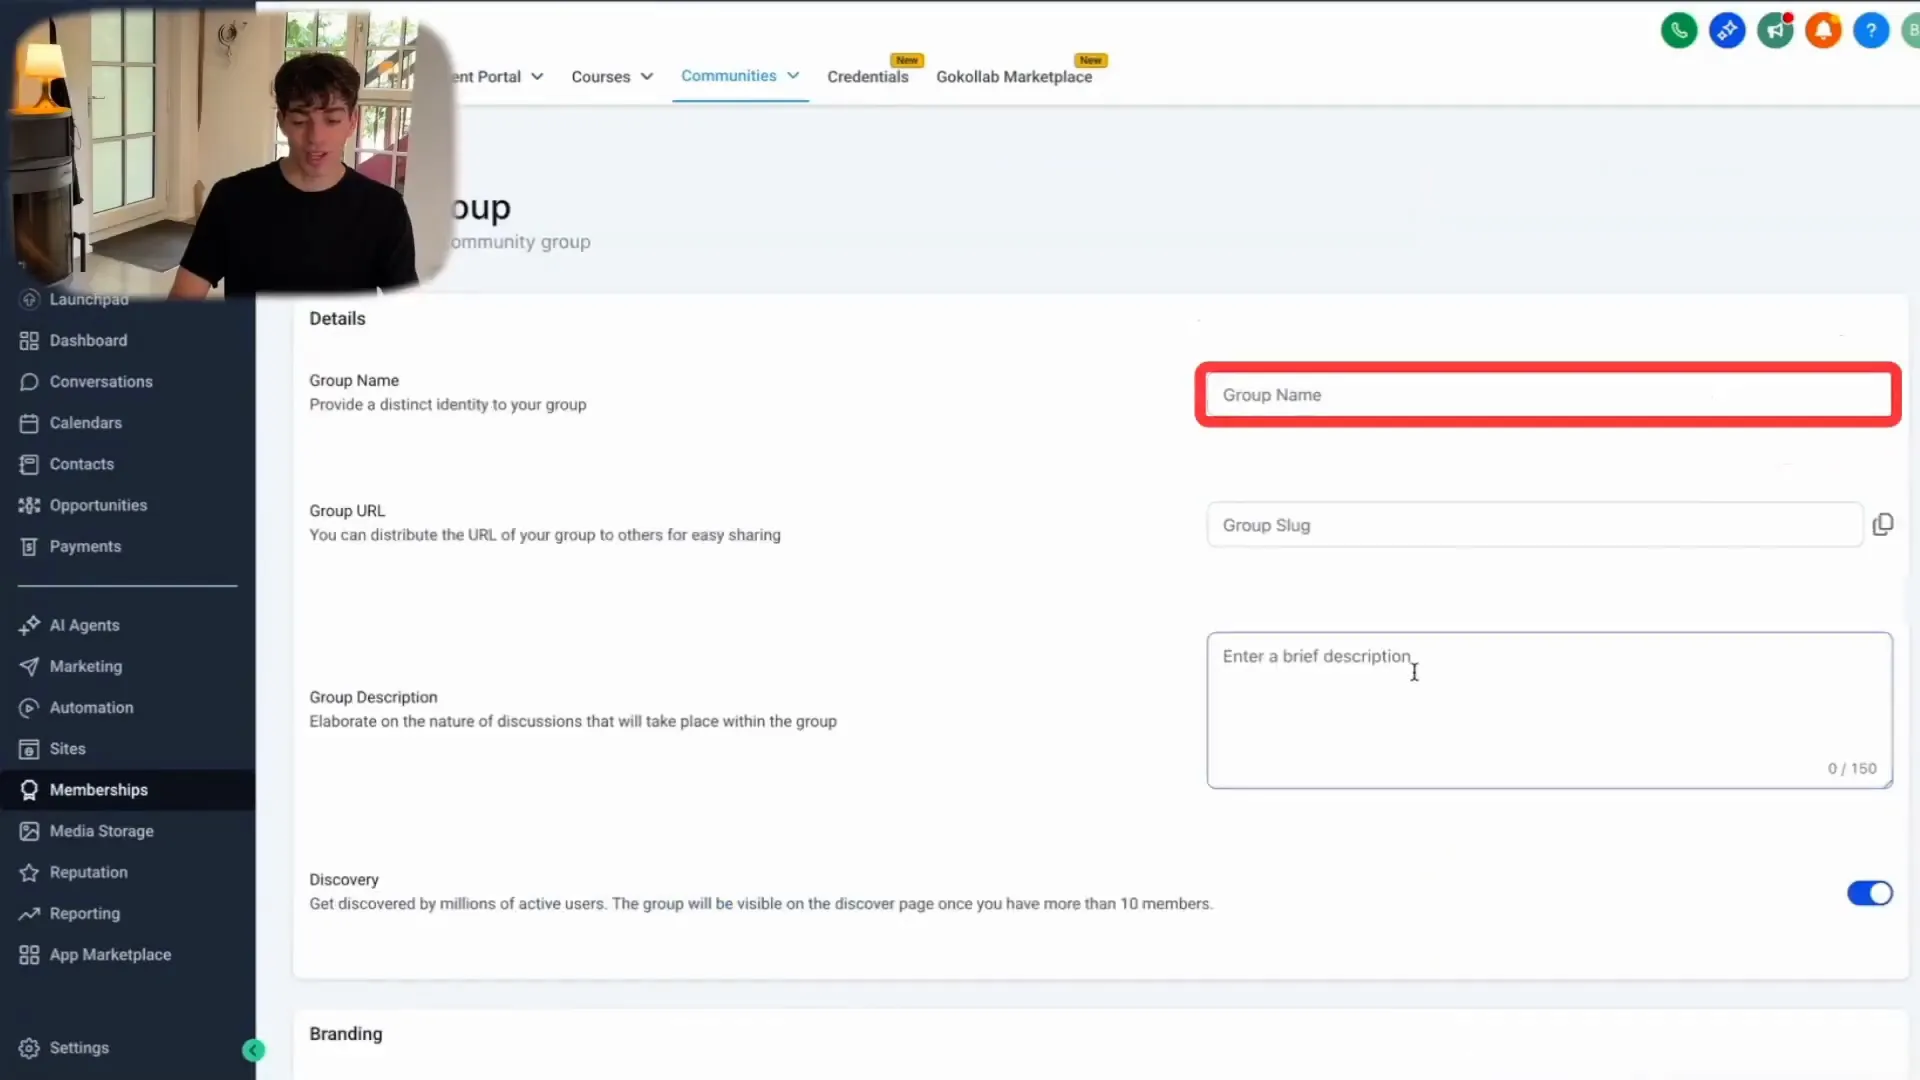Open Settings at the bottom of sidebar
Screen dimensions: 1920x1080
(78, 1047)
